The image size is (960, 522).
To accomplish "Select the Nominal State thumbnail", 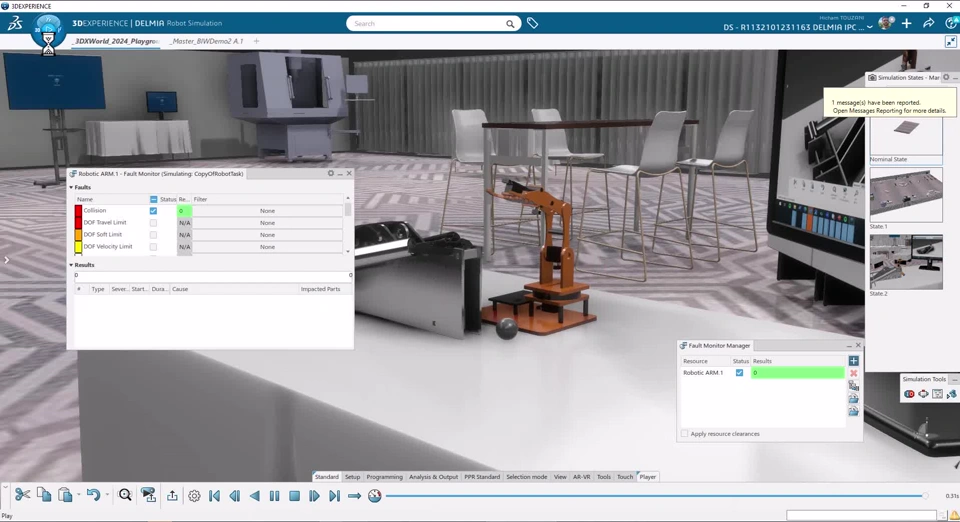I will point(906,137).
